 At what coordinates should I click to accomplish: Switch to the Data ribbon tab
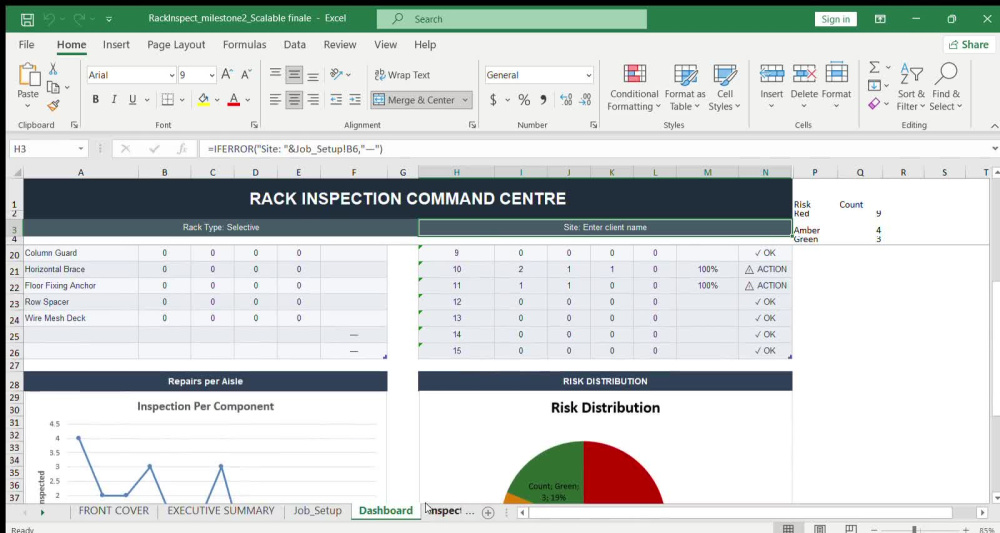[x=295, y=45]
